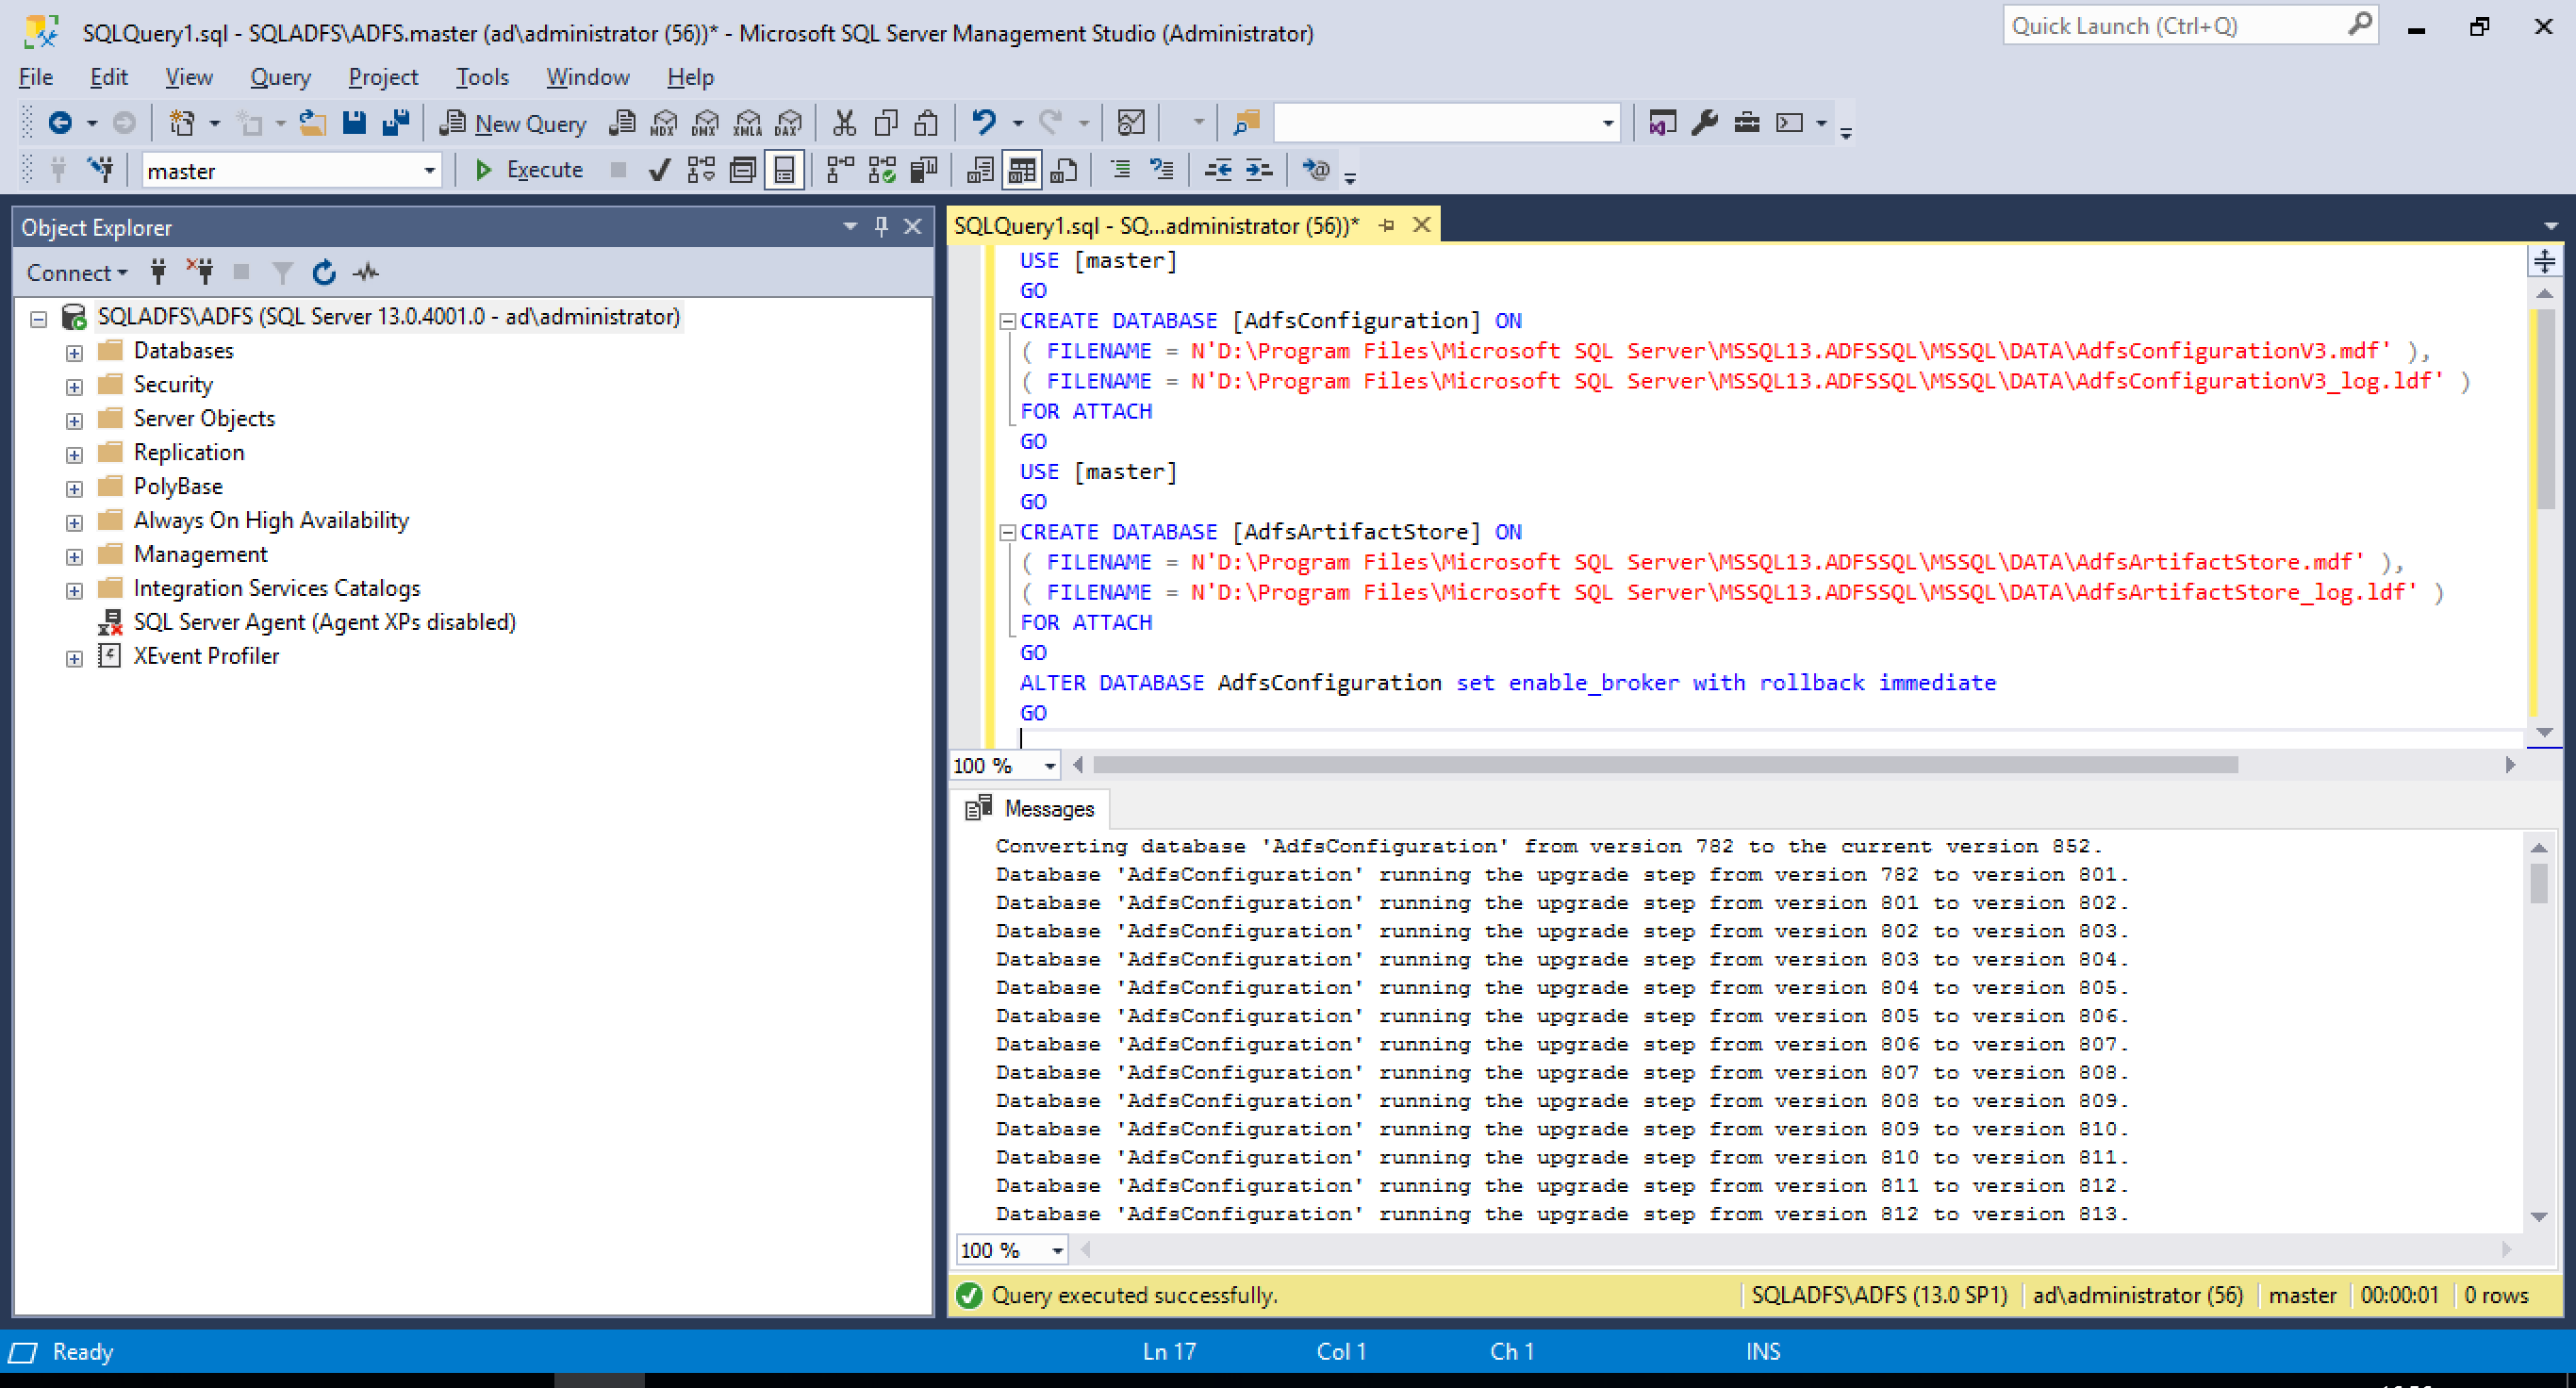The width and height of the screenshot is (2576, 1388).
Task: Unpin the Object Explorer panel
Action: click(x=879, y=227)
